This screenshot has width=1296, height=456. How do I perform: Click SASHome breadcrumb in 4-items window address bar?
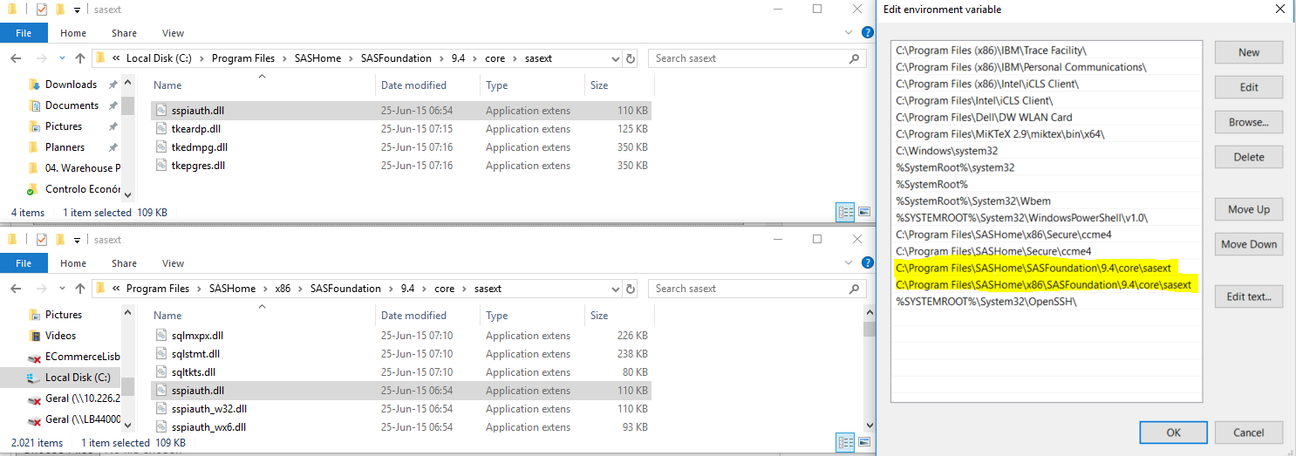point(317,58)
